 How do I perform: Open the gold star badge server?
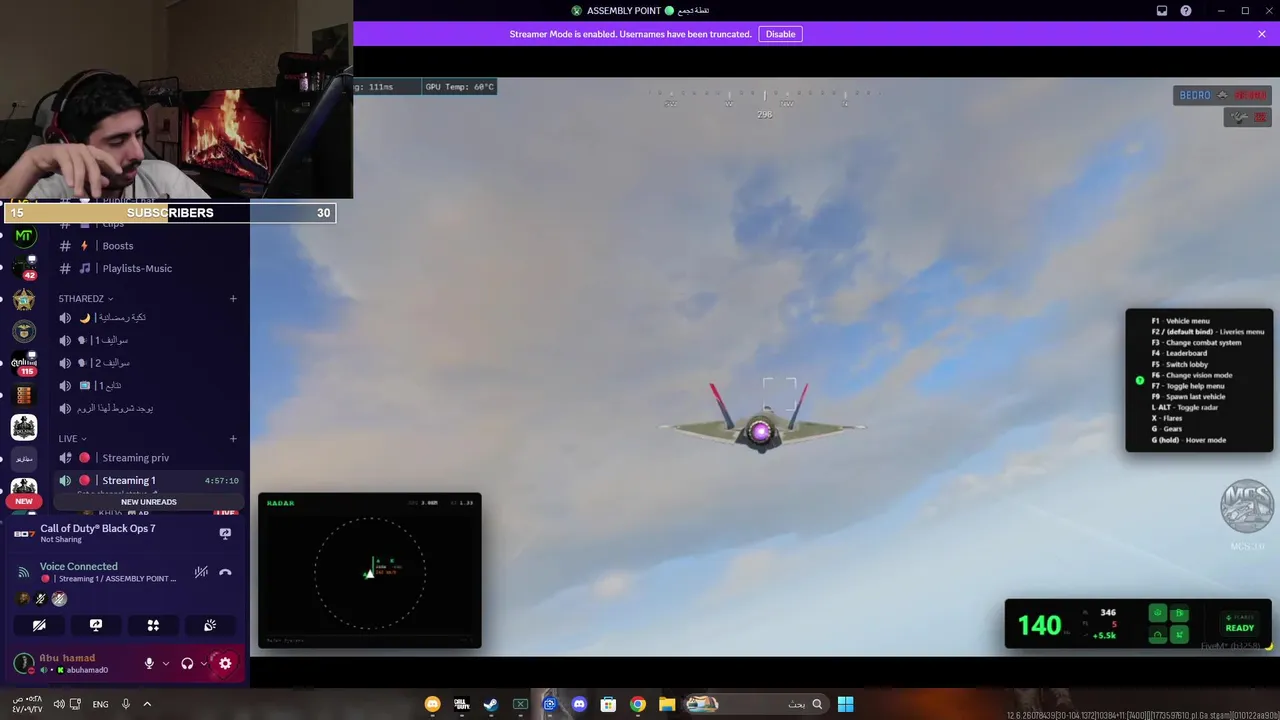coord(24,300)
